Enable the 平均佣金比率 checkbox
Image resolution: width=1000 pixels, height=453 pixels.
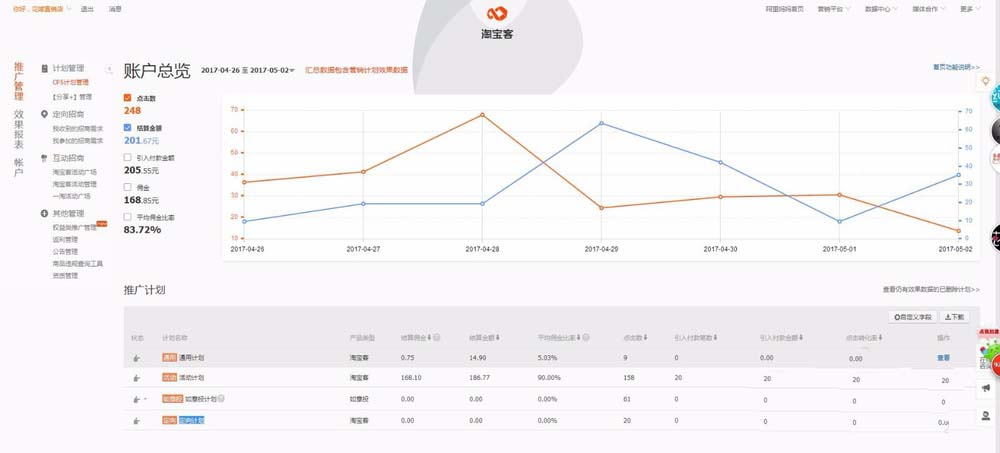128,217
